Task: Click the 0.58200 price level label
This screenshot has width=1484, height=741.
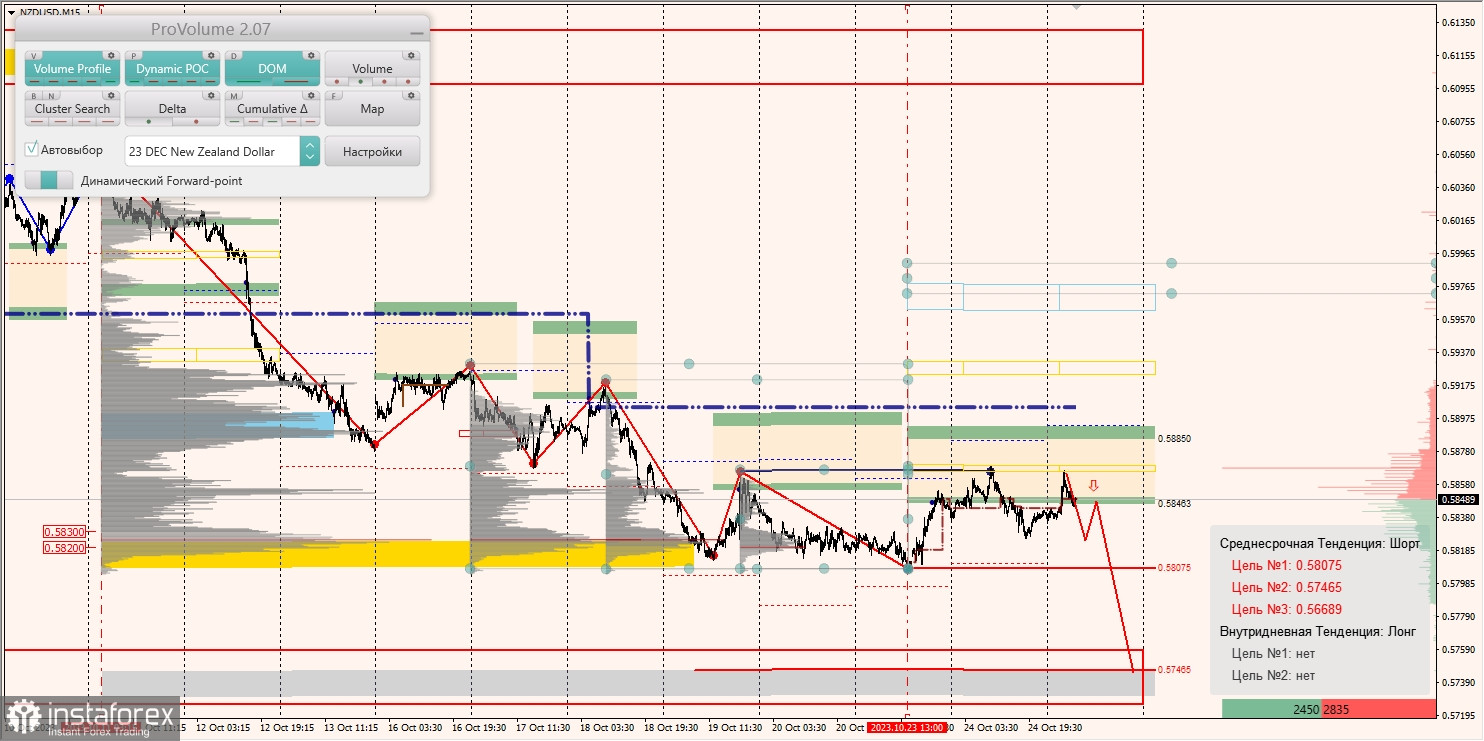Action: tap(64, 548)
